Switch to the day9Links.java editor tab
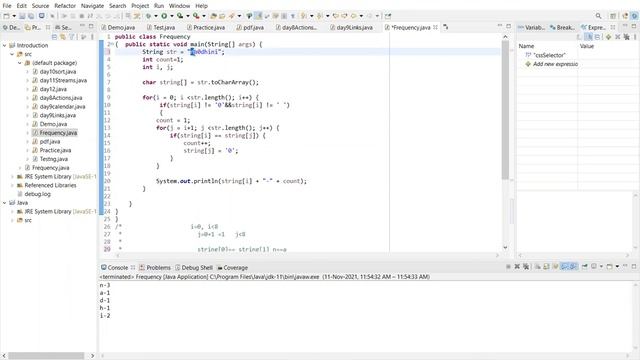 pos(351,27)
